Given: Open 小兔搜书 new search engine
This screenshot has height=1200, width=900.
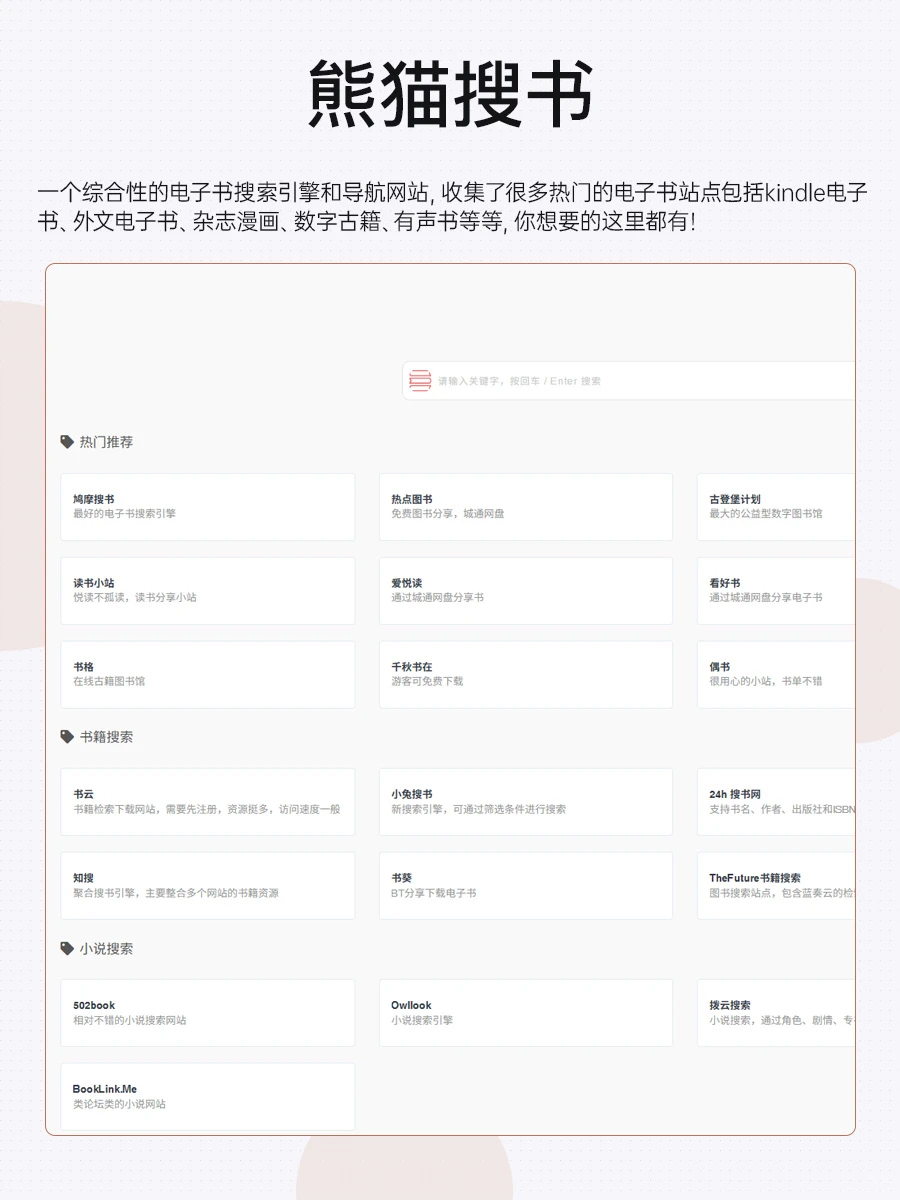Looking at the screenshot, I should [527, 801].
